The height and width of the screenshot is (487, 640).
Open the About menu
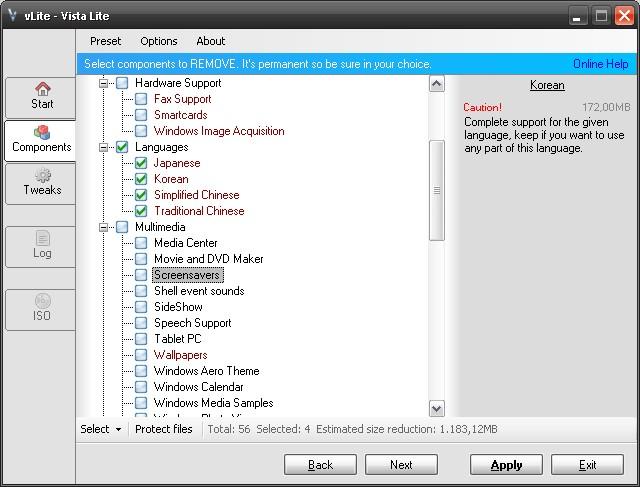(211, 41)
